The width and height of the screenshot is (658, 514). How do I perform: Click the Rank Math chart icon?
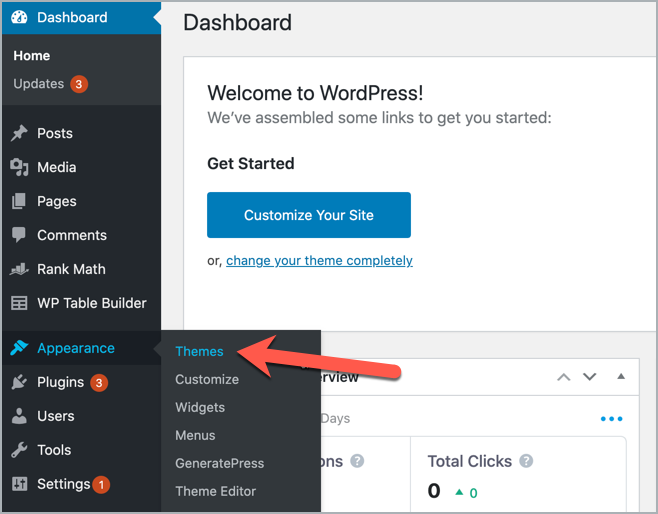[19, 269]
